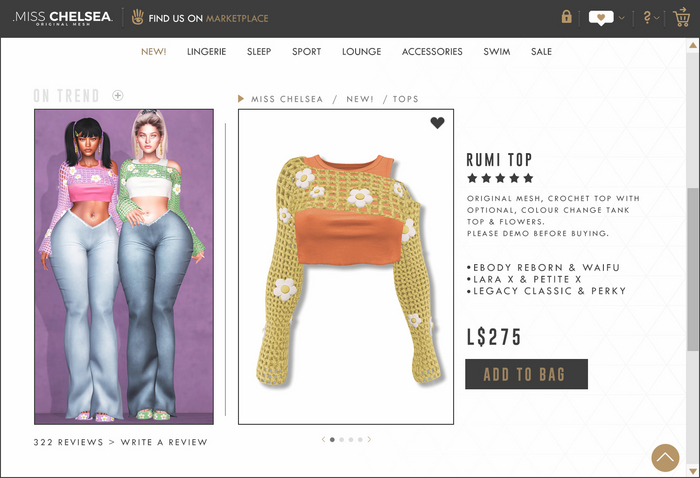Click the back-to-top gold circle arrow
700x478 pixels.
click(x=665, y=457)
